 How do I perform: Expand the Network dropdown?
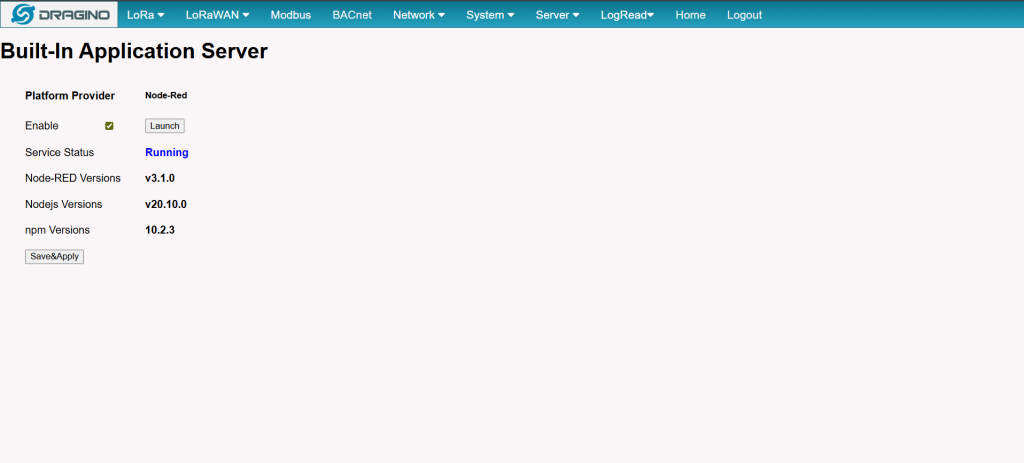[x=418, y=15]
